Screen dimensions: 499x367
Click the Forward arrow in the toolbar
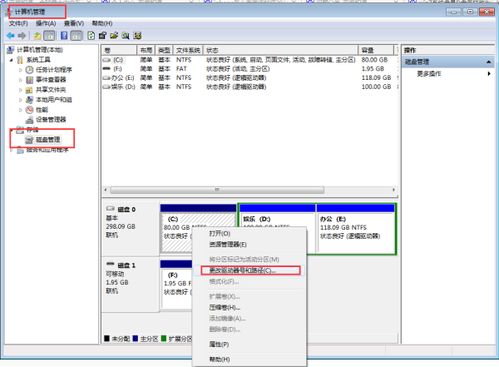click(22, 36)
